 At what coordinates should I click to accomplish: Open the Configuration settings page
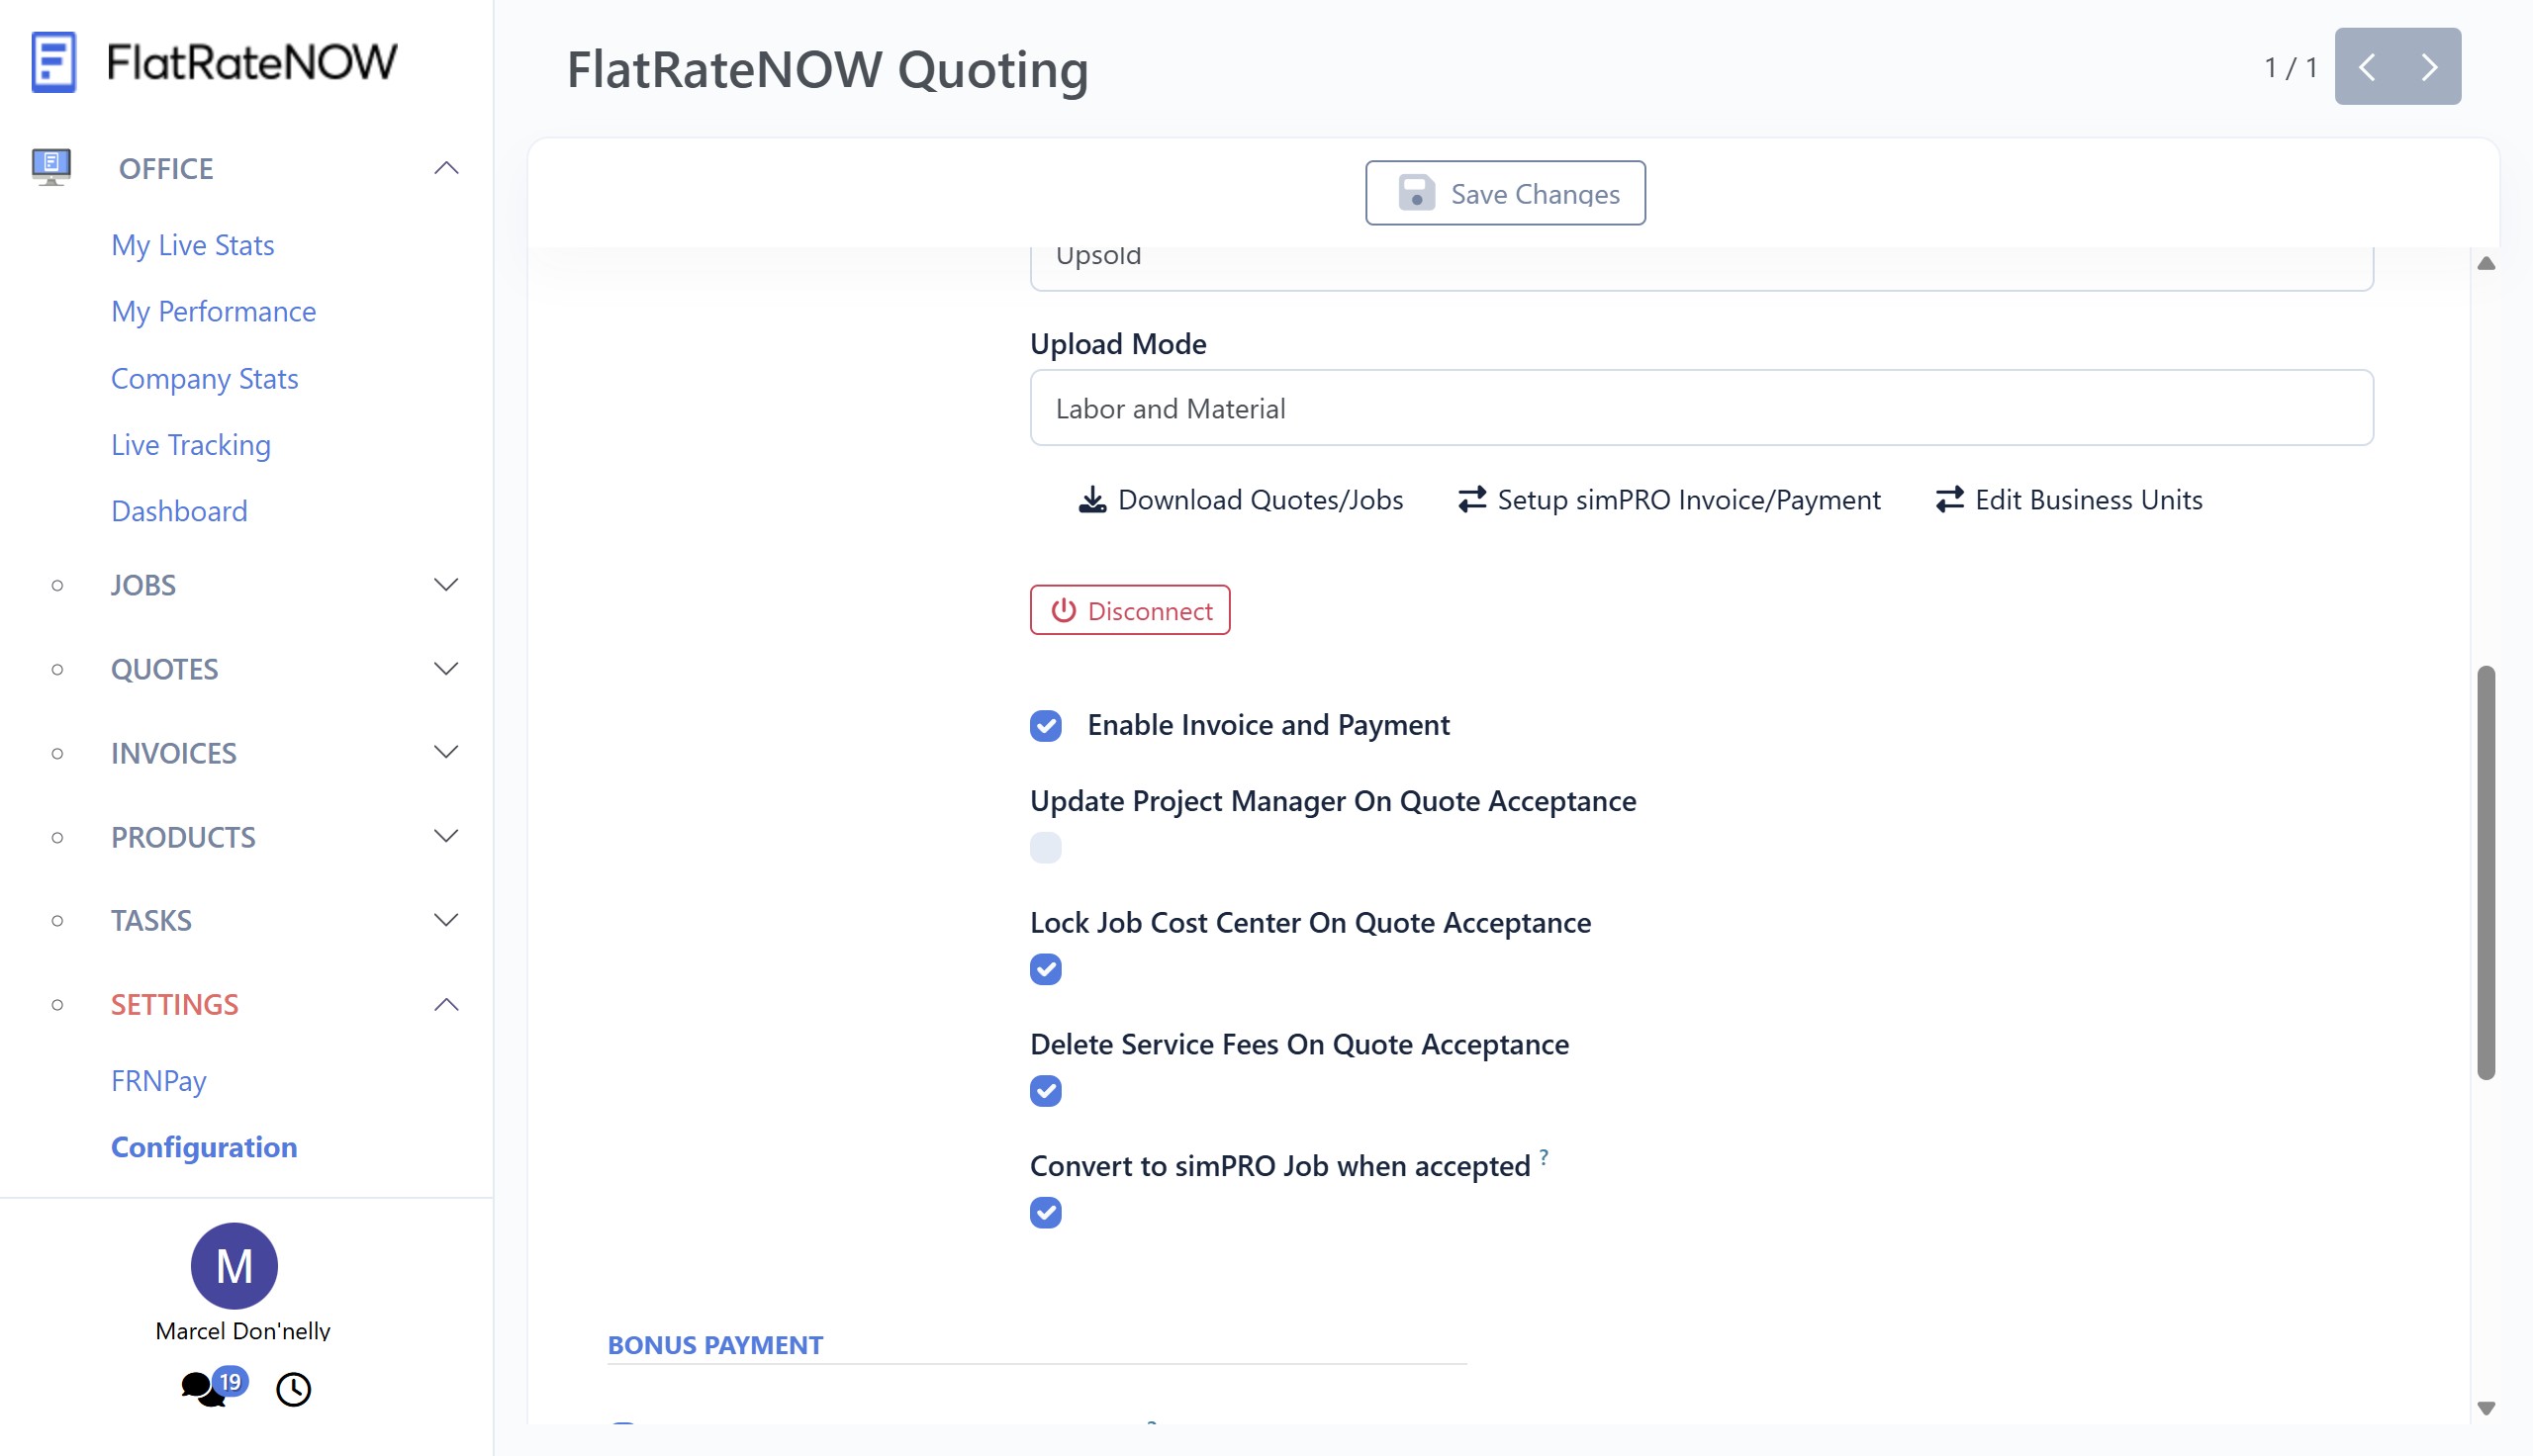[x=204, y=1147]
